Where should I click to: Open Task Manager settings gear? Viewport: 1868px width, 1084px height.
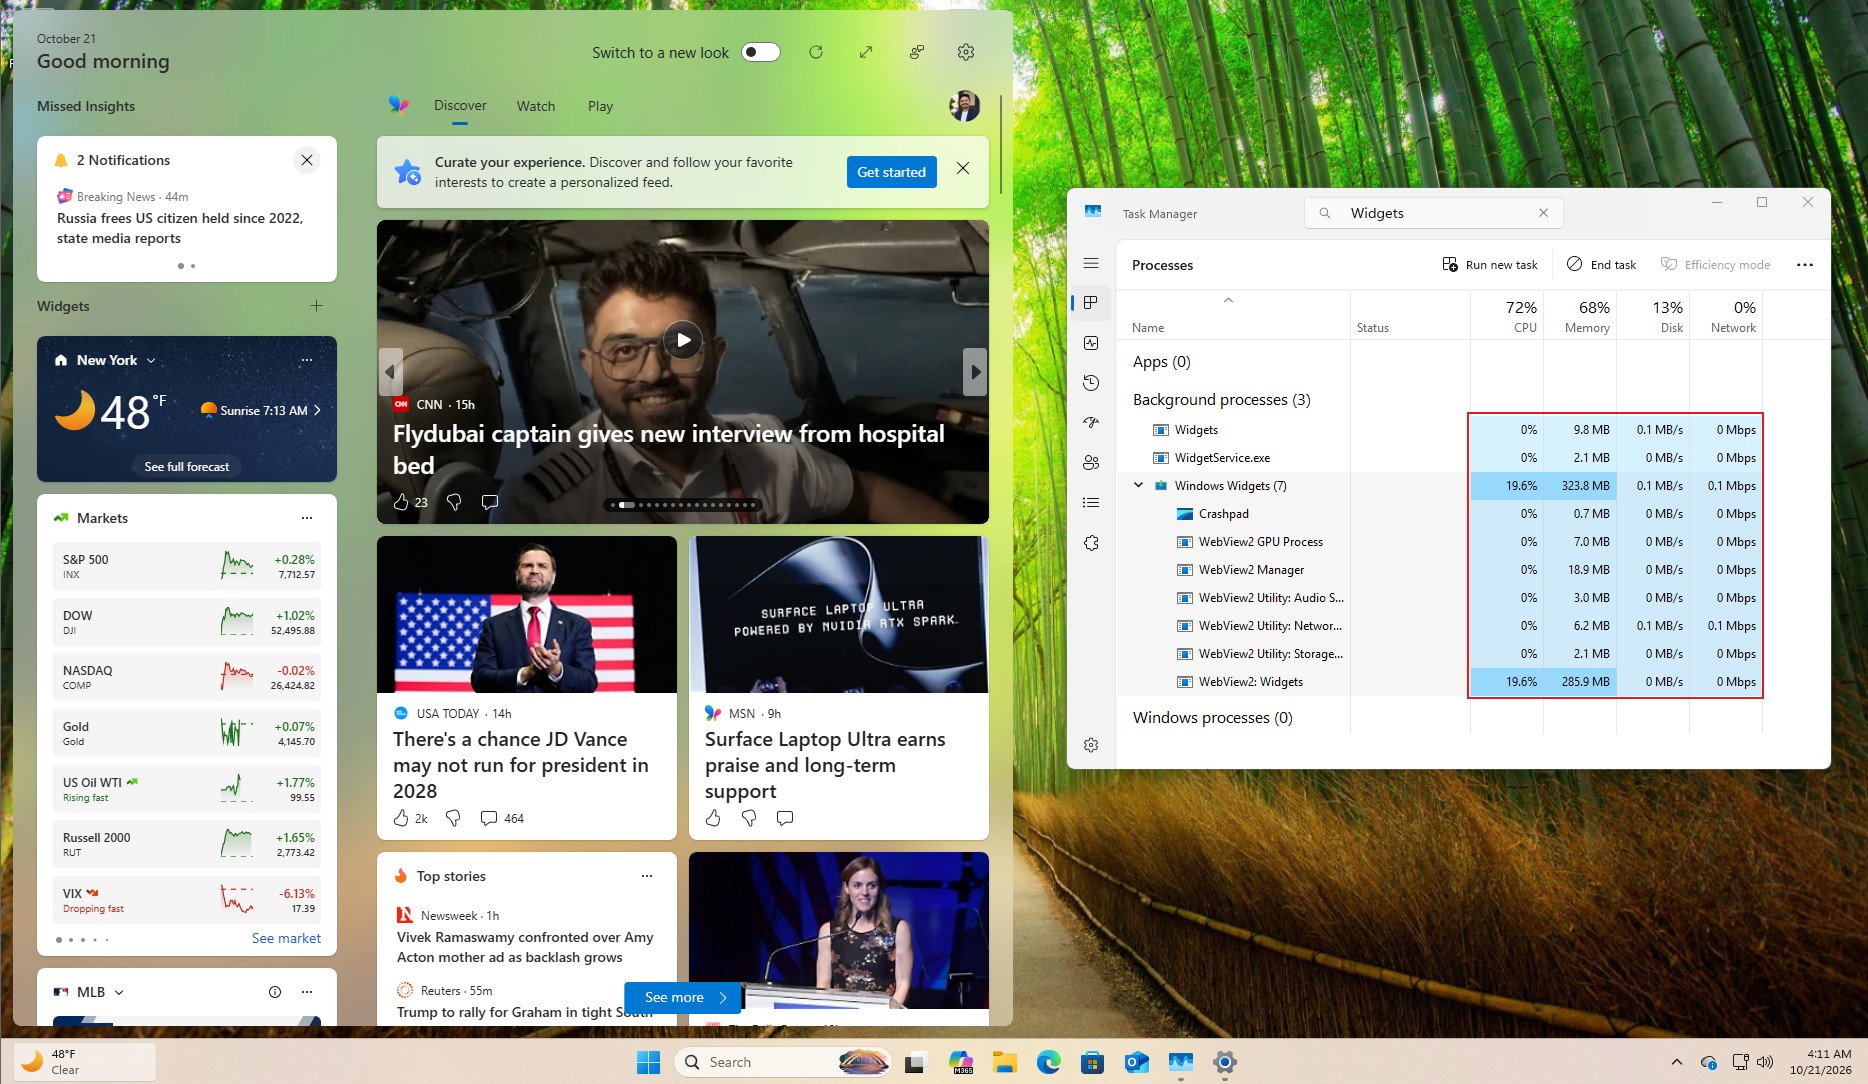coord(1091,745)
